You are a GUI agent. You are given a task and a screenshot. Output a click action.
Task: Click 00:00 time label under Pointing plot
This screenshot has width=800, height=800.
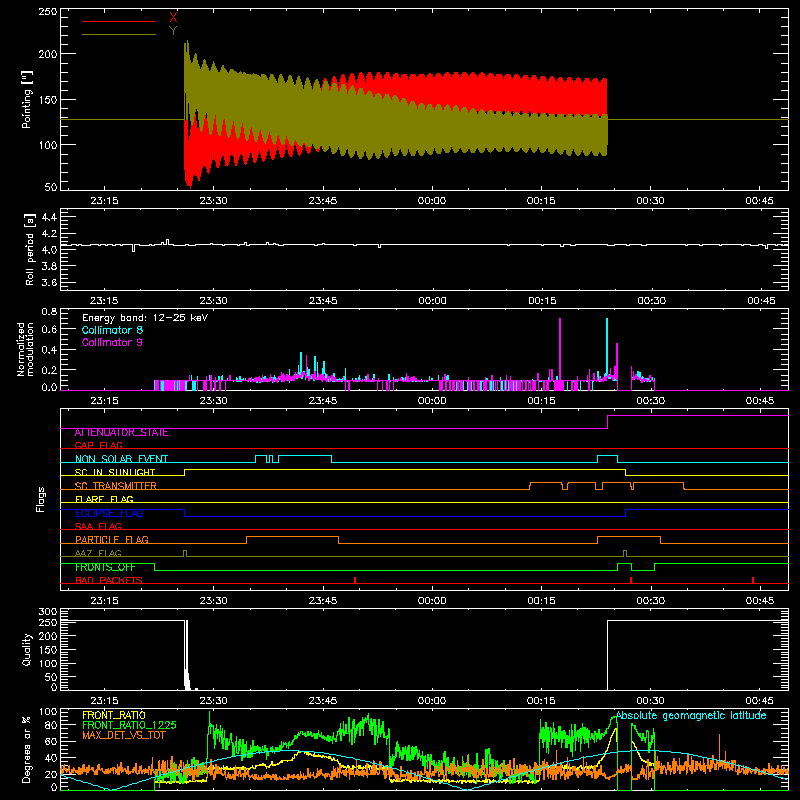[x=432, y=201]
